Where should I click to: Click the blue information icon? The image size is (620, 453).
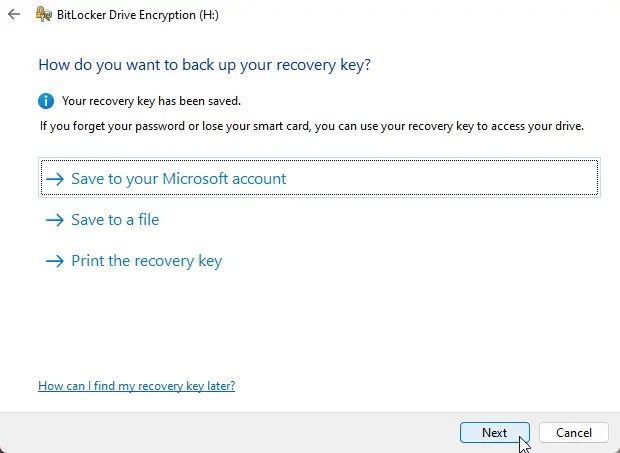tap(46, 101)
